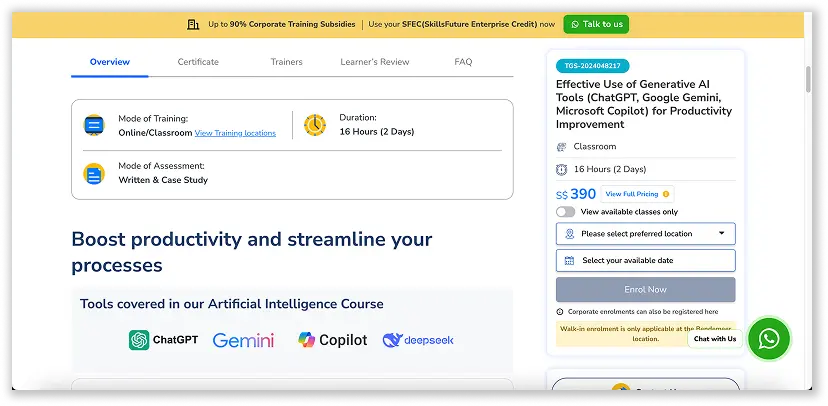Click the Boost productivity heading
The image size is (828, 406).
click(x=252, y=252)
